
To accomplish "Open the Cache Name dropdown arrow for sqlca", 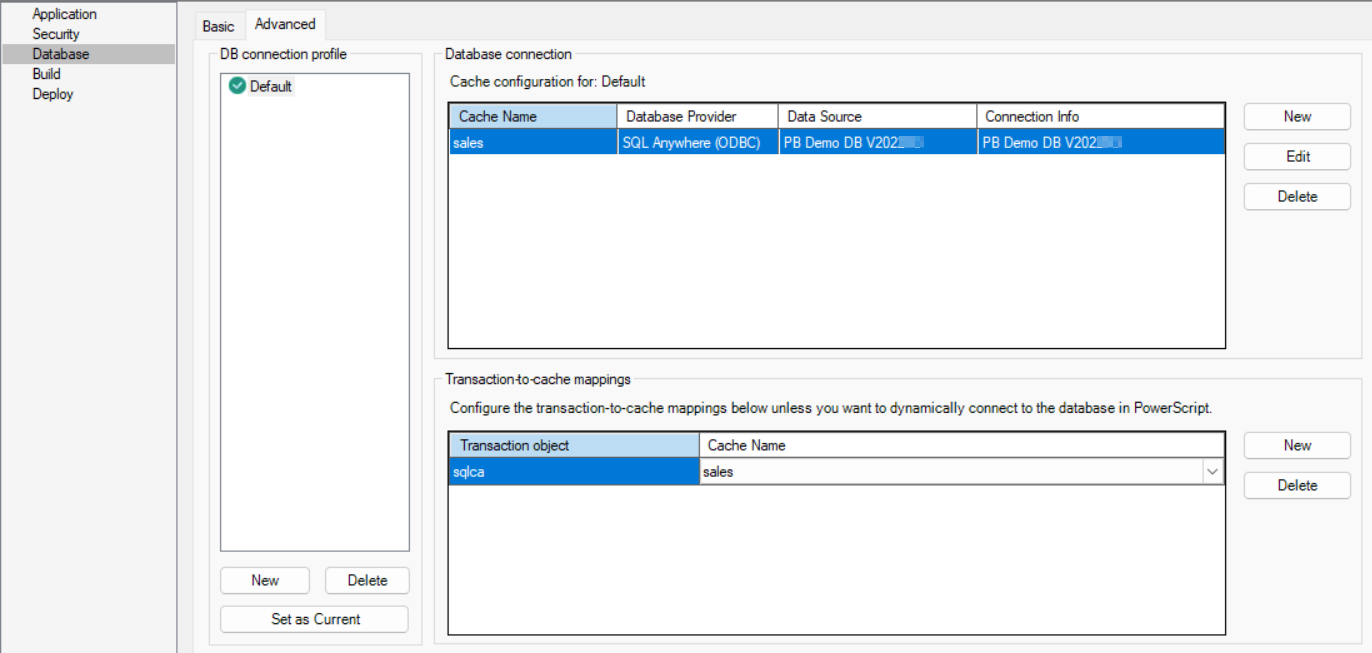I will point(1212,472).
